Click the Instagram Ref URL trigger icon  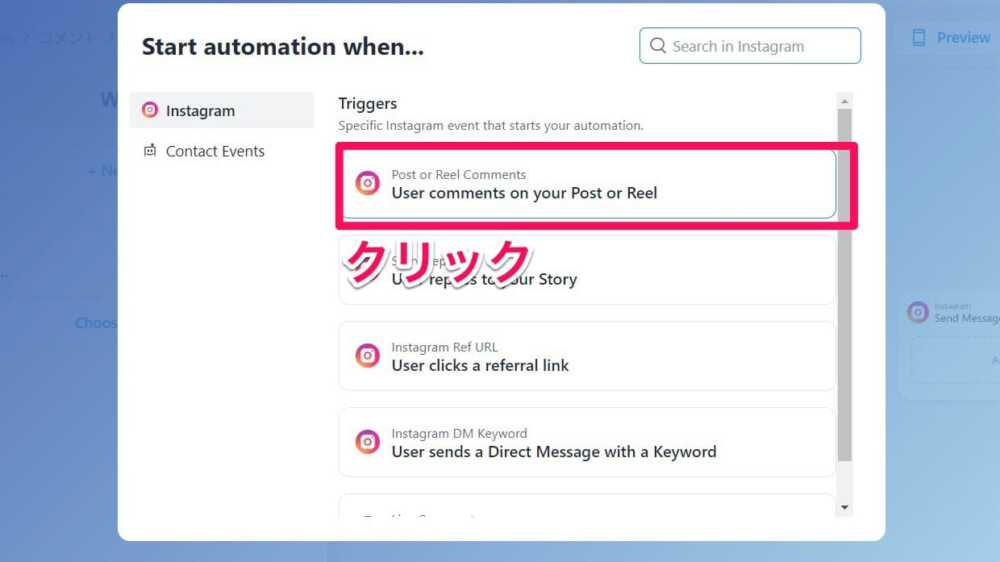(x=368, y=356)
